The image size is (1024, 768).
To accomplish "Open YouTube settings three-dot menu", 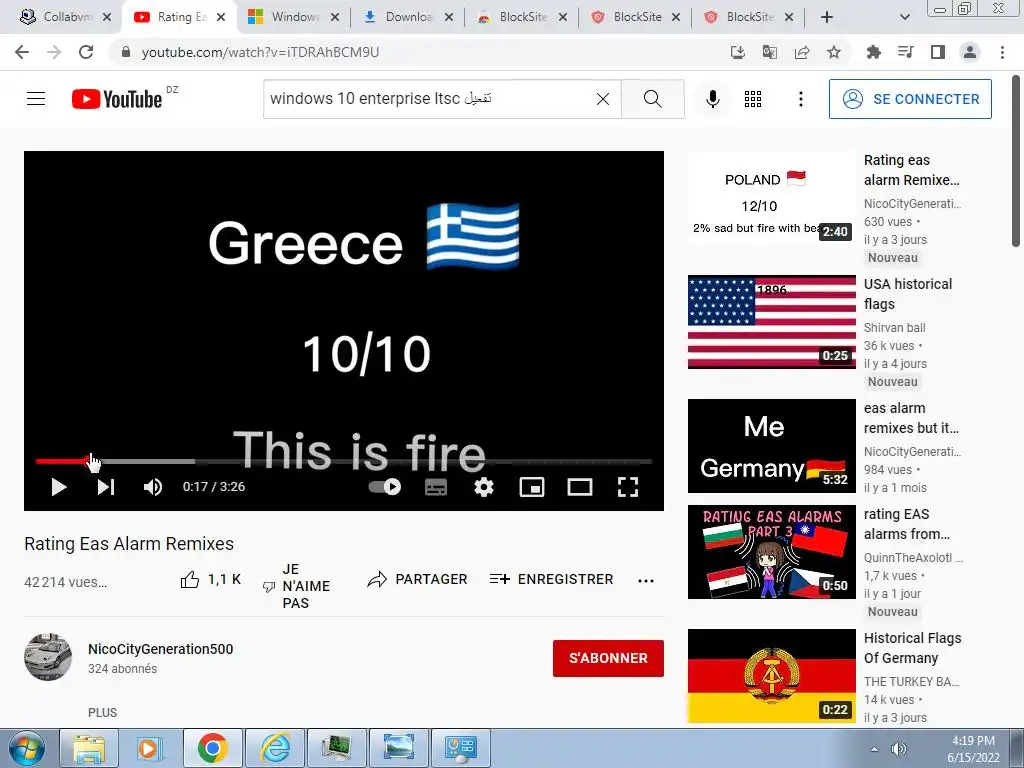I will [801, 99].
